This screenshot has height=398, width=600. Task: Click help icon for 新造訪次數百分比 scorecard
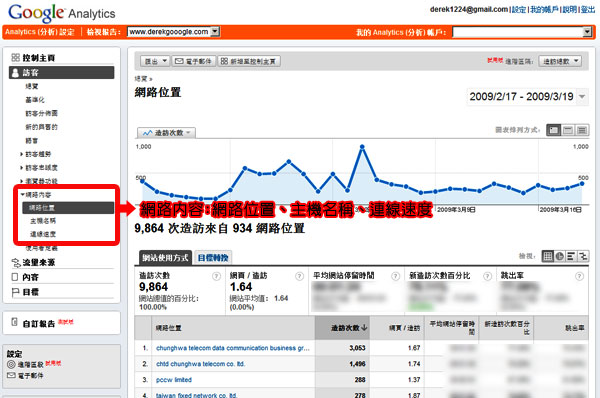click(488, 276)
